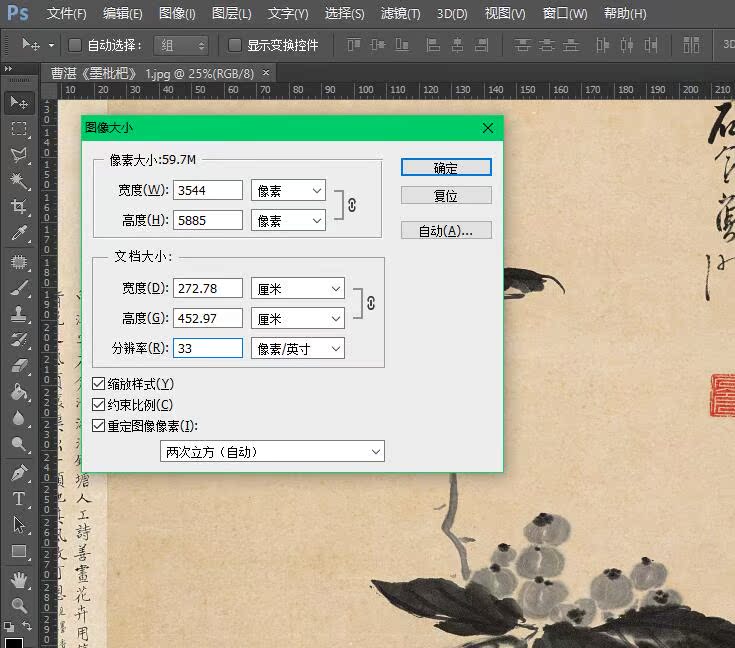The width and height of the screenshot is (735, 648).
Task: Select the Move tool in the toolbox
Action: tap(19, 103)
